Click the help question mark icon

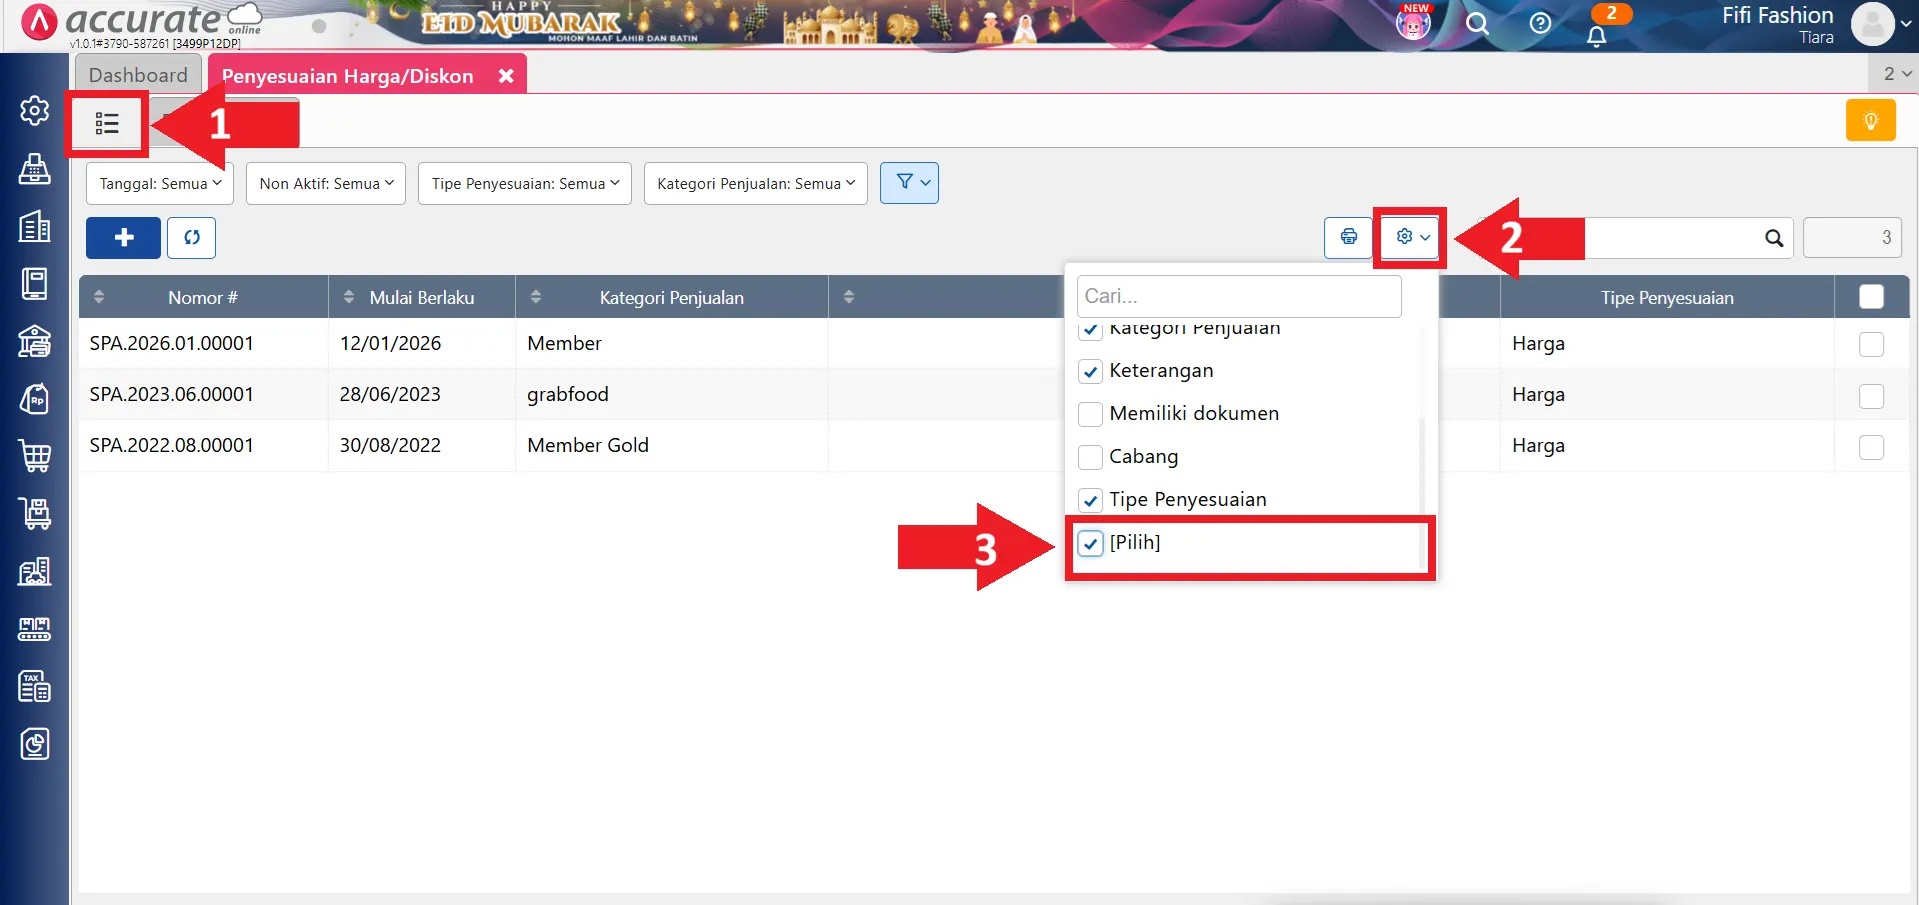1540,23
